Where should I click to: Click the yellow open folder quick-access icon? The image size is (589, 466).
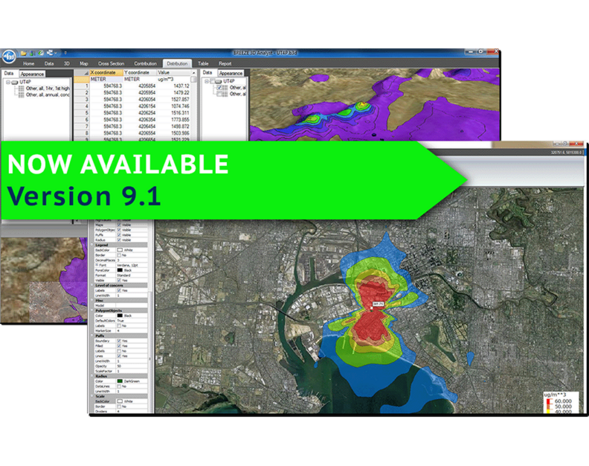click(24, 53)
